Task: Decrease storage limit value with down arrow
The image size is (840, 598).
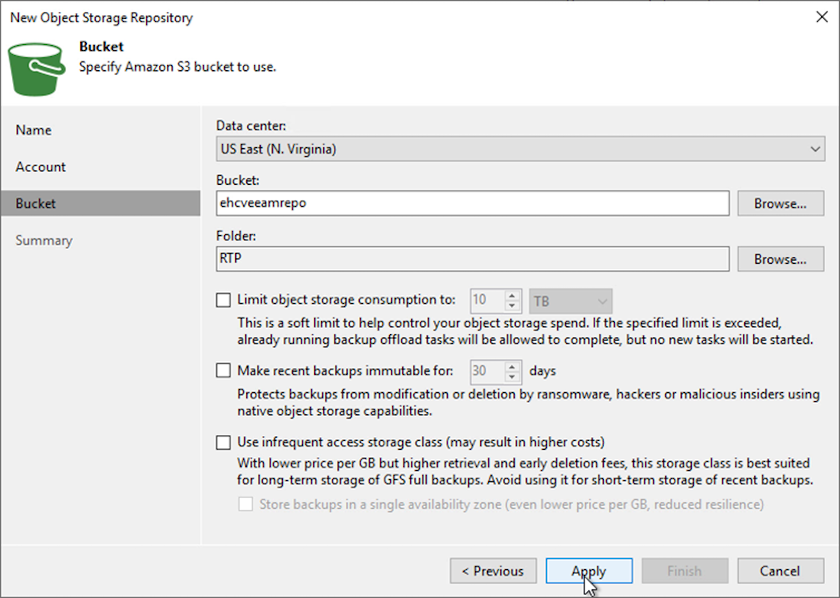Action: pyautogui.click(x=513, y=305)
